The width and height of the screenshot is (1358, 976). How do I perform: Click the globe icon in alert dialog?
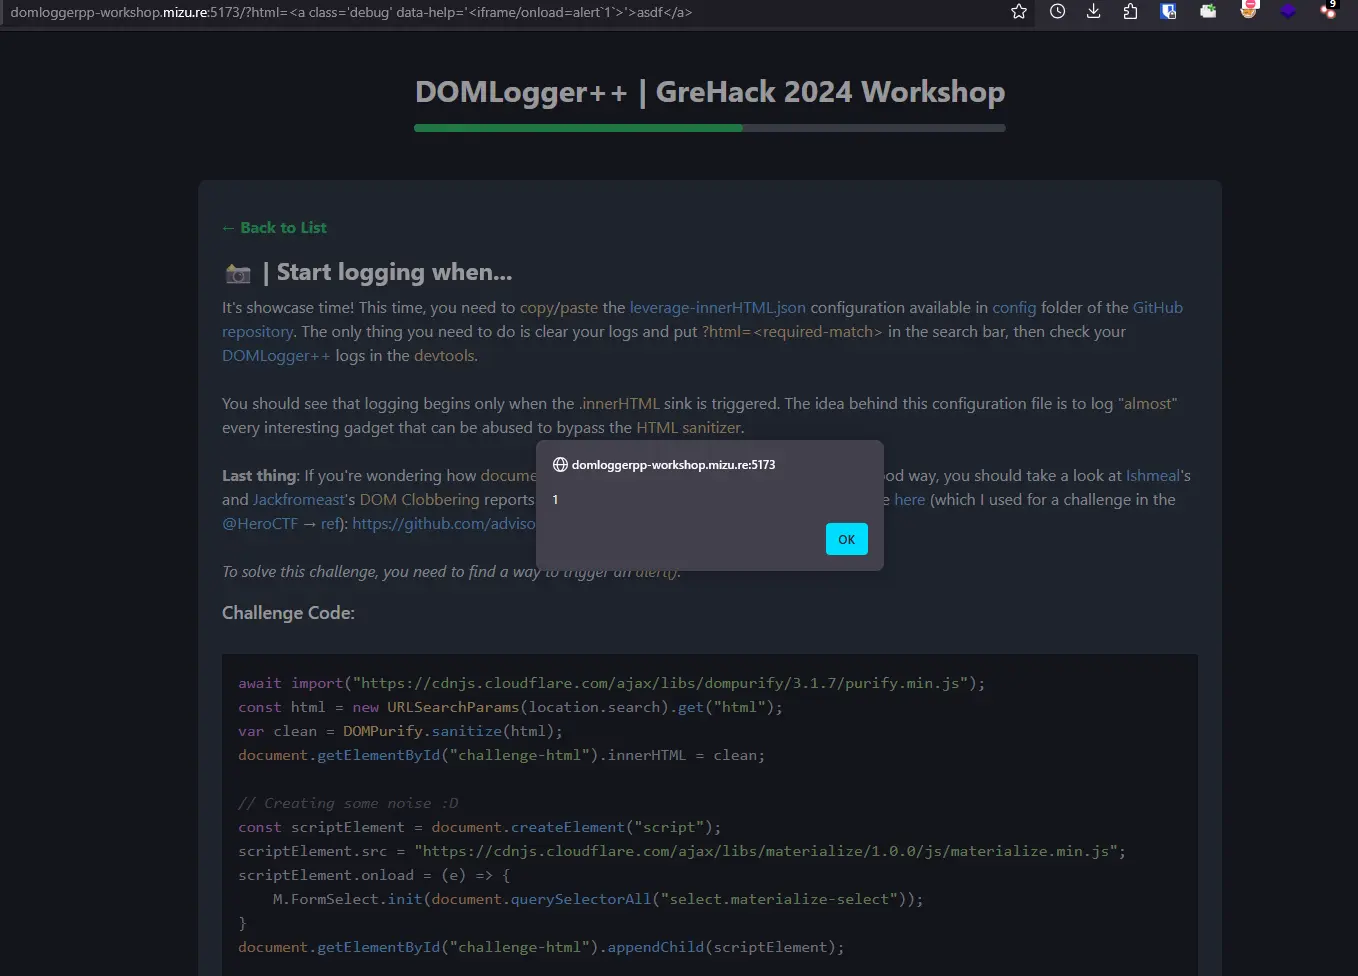click(560, 465)
